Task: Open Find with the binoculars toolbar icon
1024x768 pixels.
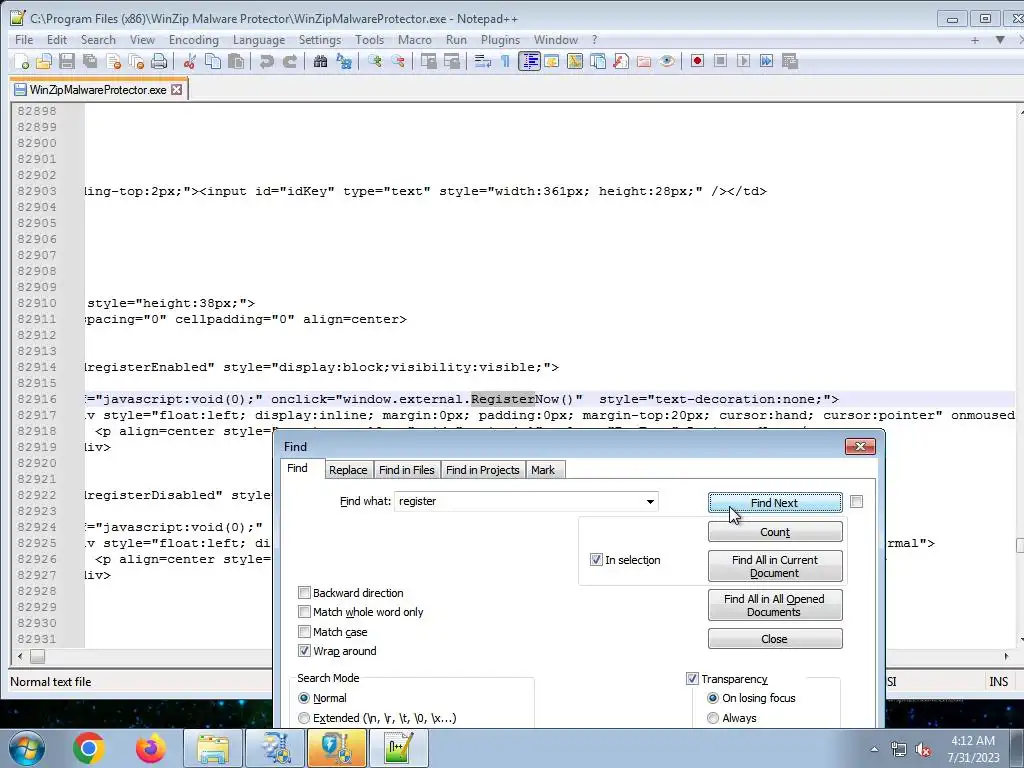Action: pos(320,61)
